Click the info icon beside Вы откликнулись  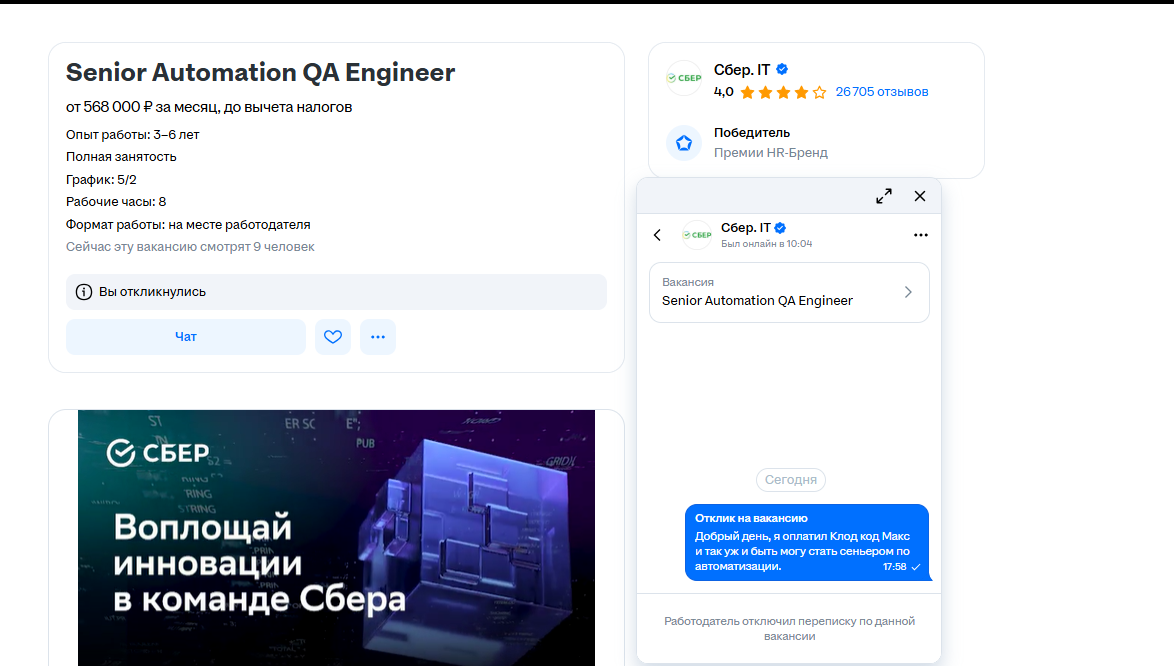pos(84,292)
